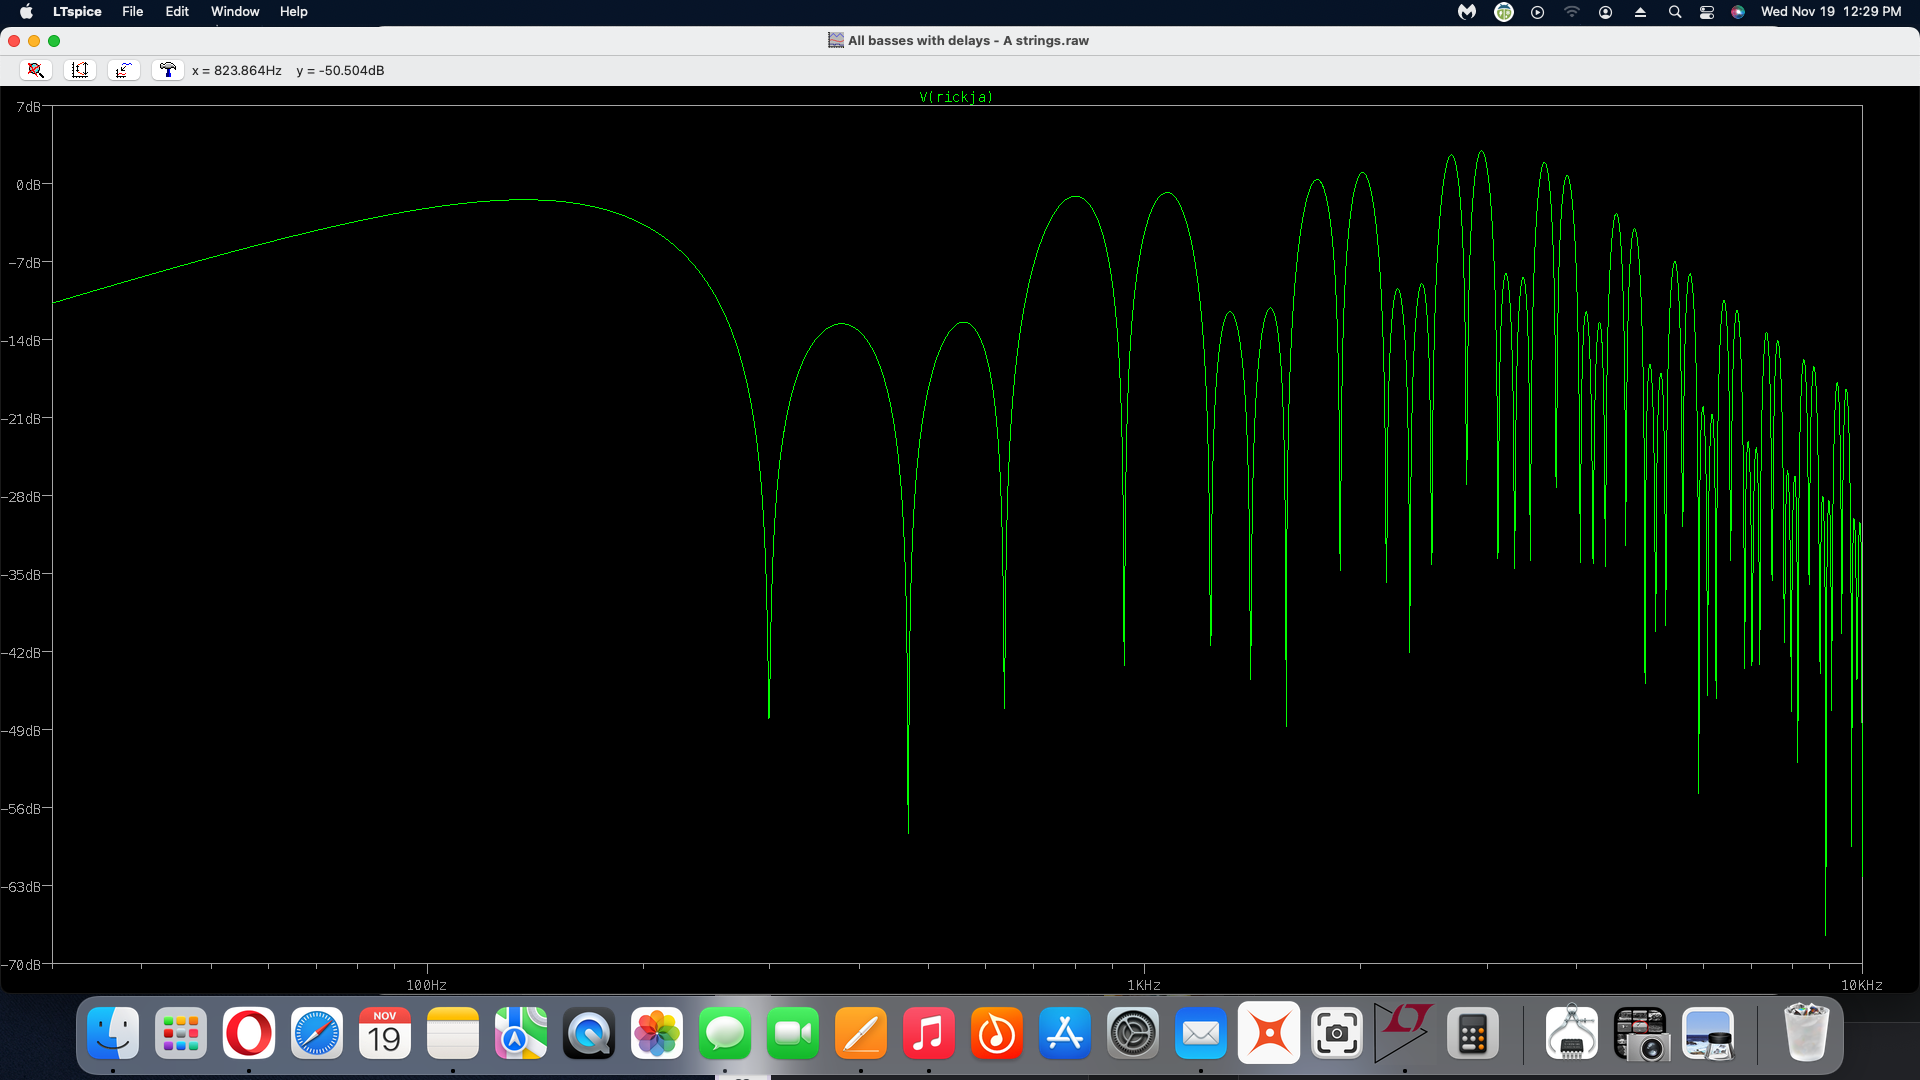Open Photos from the Dock
Image resolution: width=1920 pixels, height=1080 pixels.
pyautogui.click(x=657, y=1033)
